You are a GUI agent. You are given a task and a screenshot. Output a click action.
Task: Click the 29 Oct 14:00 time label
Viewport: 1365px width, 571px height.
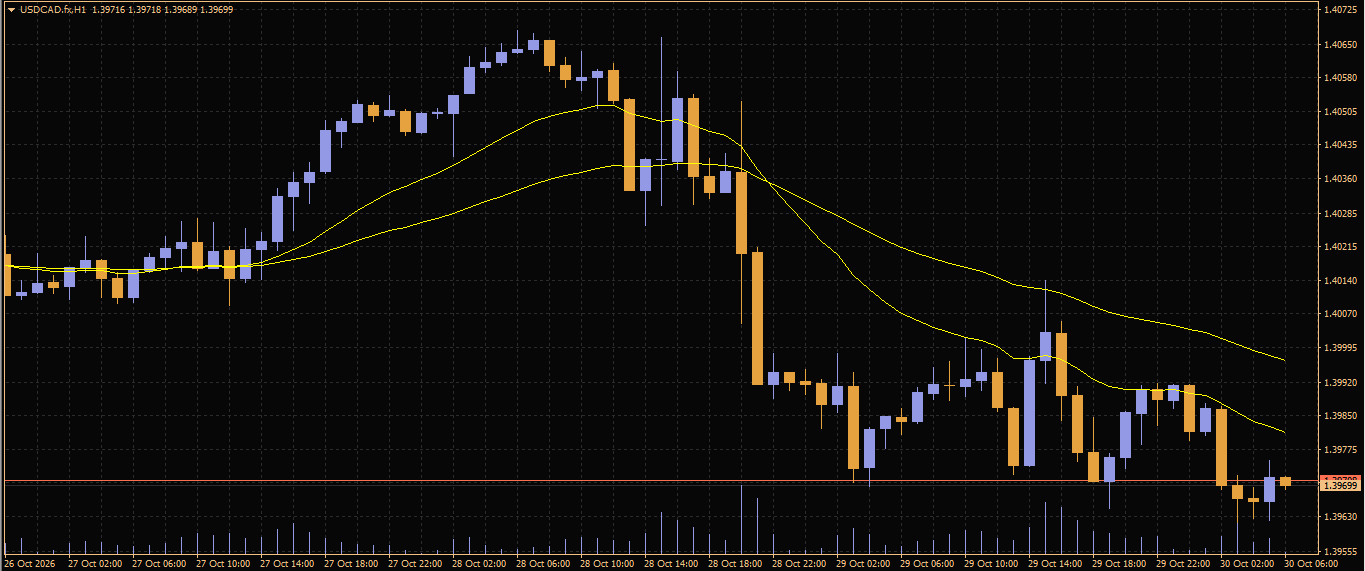(x=1055, y=564)
